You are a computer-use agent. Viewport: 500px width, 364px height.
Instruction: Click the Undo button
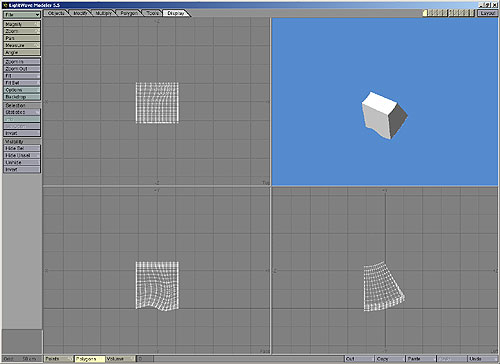482,359
